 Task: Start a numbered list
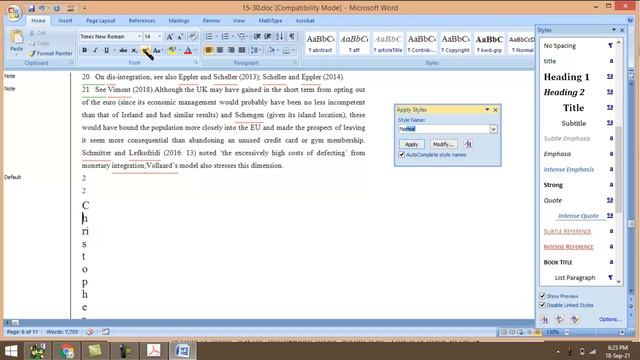click(225, 37)
